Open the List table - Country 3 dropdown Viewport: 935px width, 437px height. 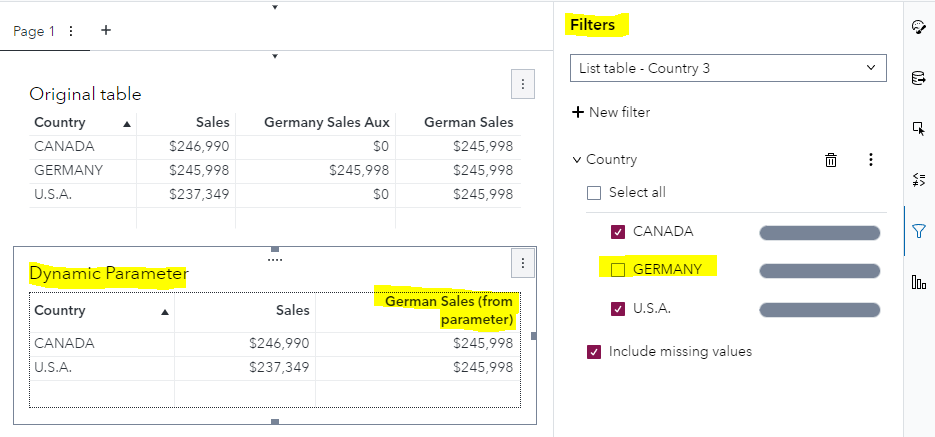727,68
